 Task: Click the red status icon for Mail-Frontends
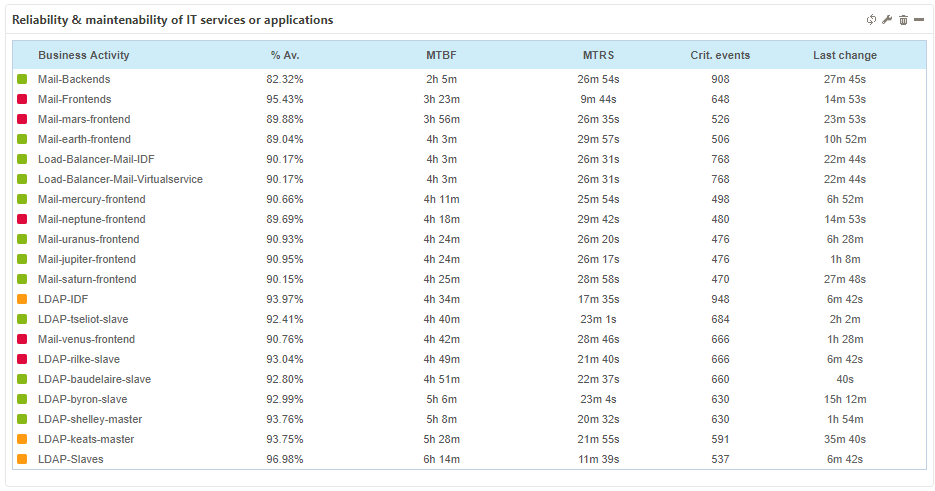(22, 99)
